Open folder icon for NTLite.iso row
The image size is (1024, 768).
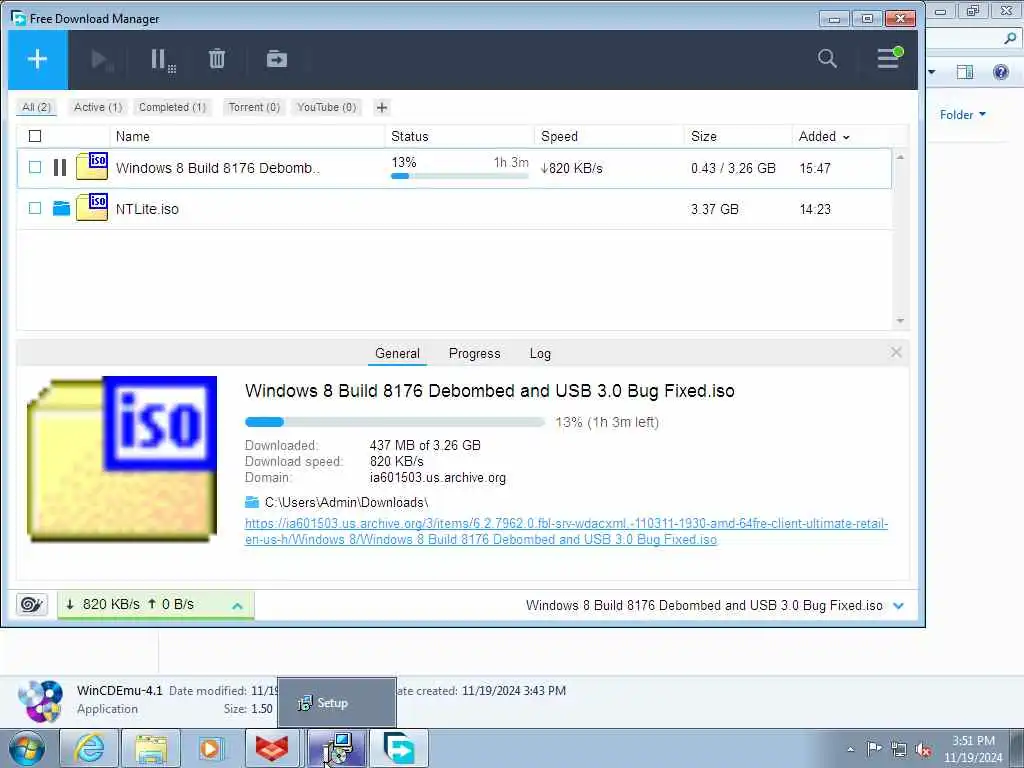click(x=61, y=208)
